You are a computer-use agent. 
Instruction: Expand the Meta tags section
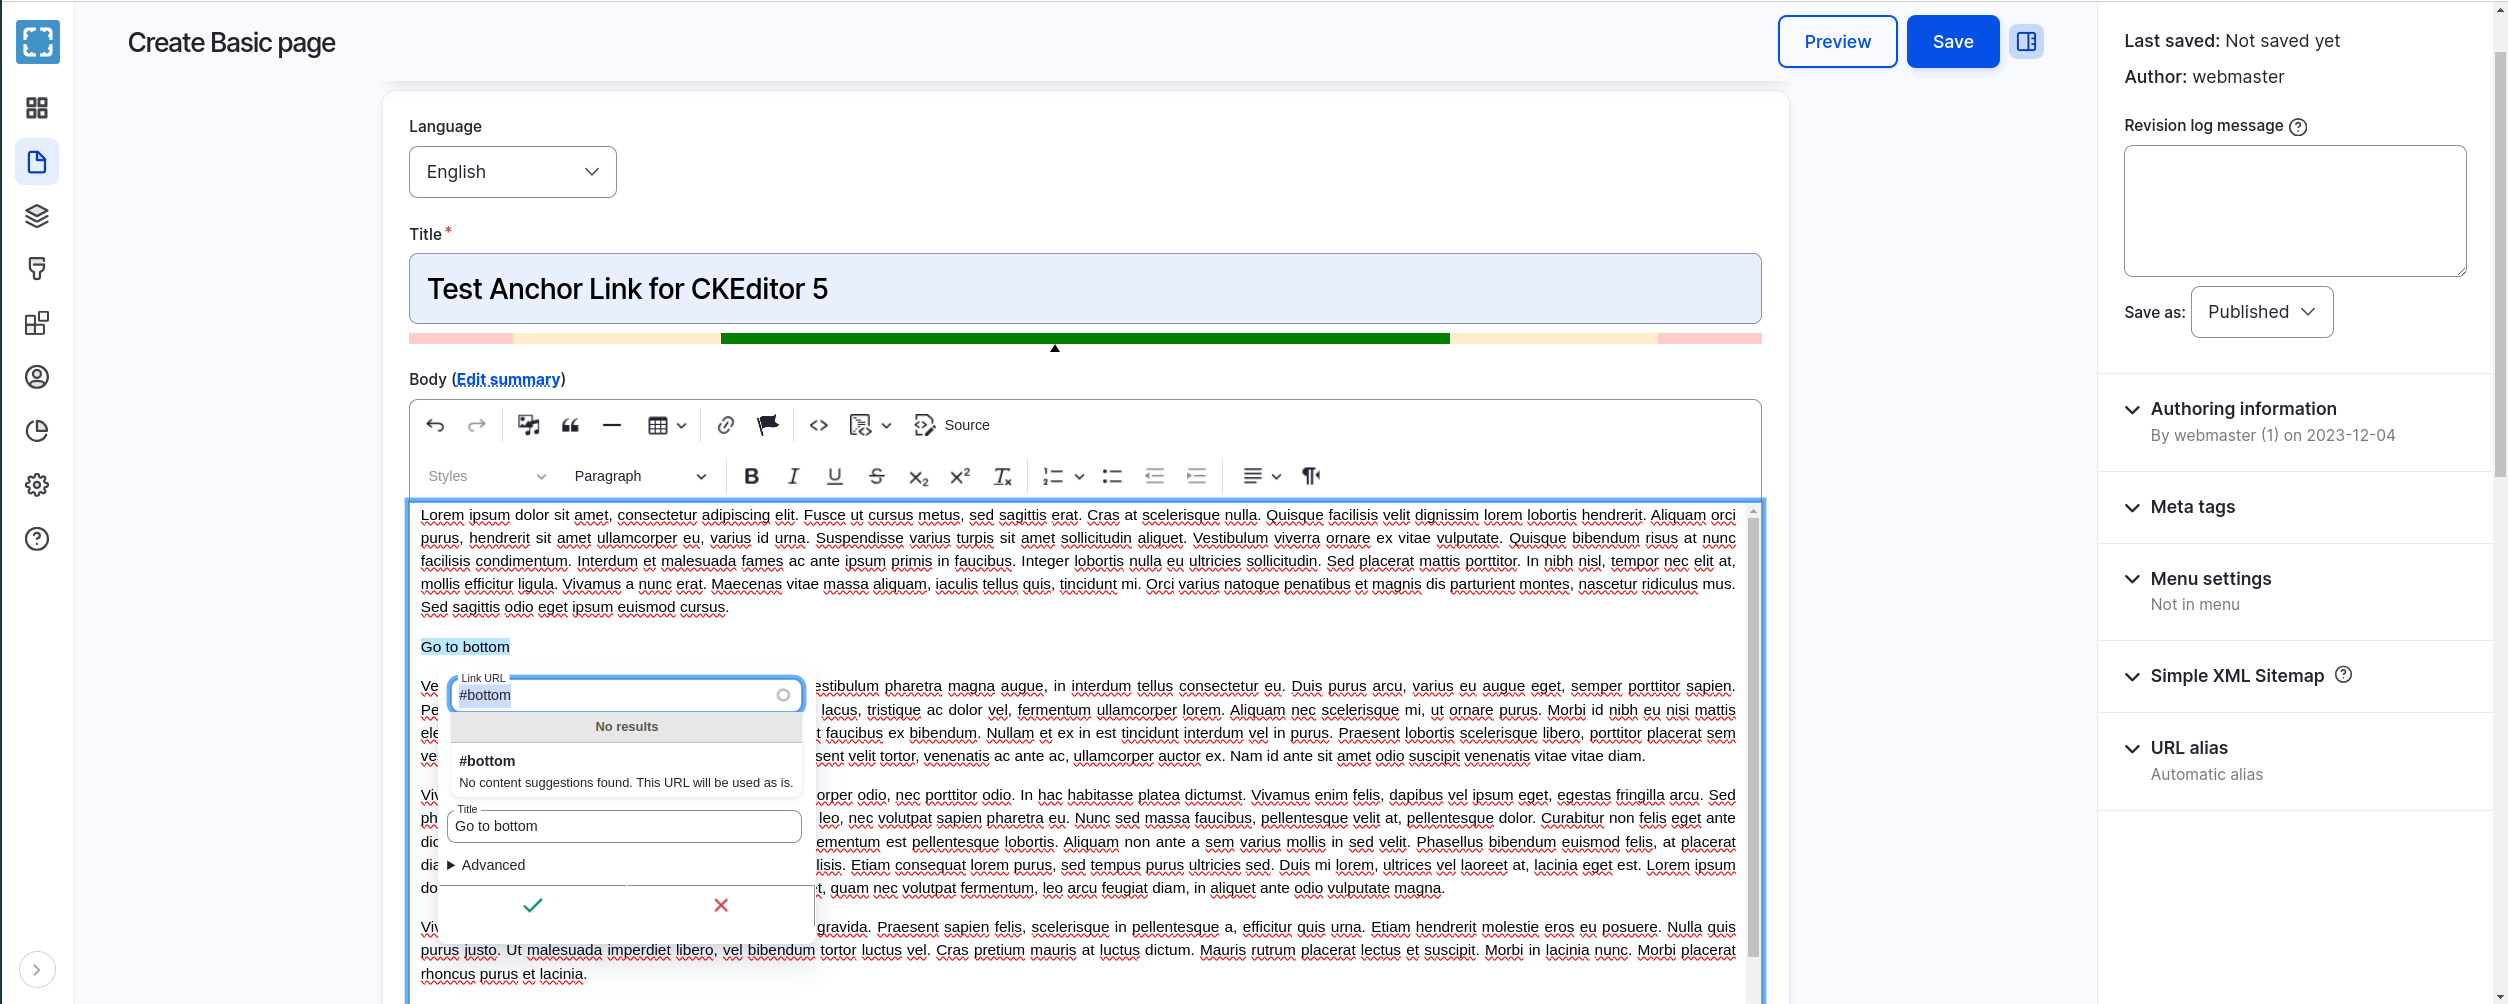click(x=2192, y=507)
